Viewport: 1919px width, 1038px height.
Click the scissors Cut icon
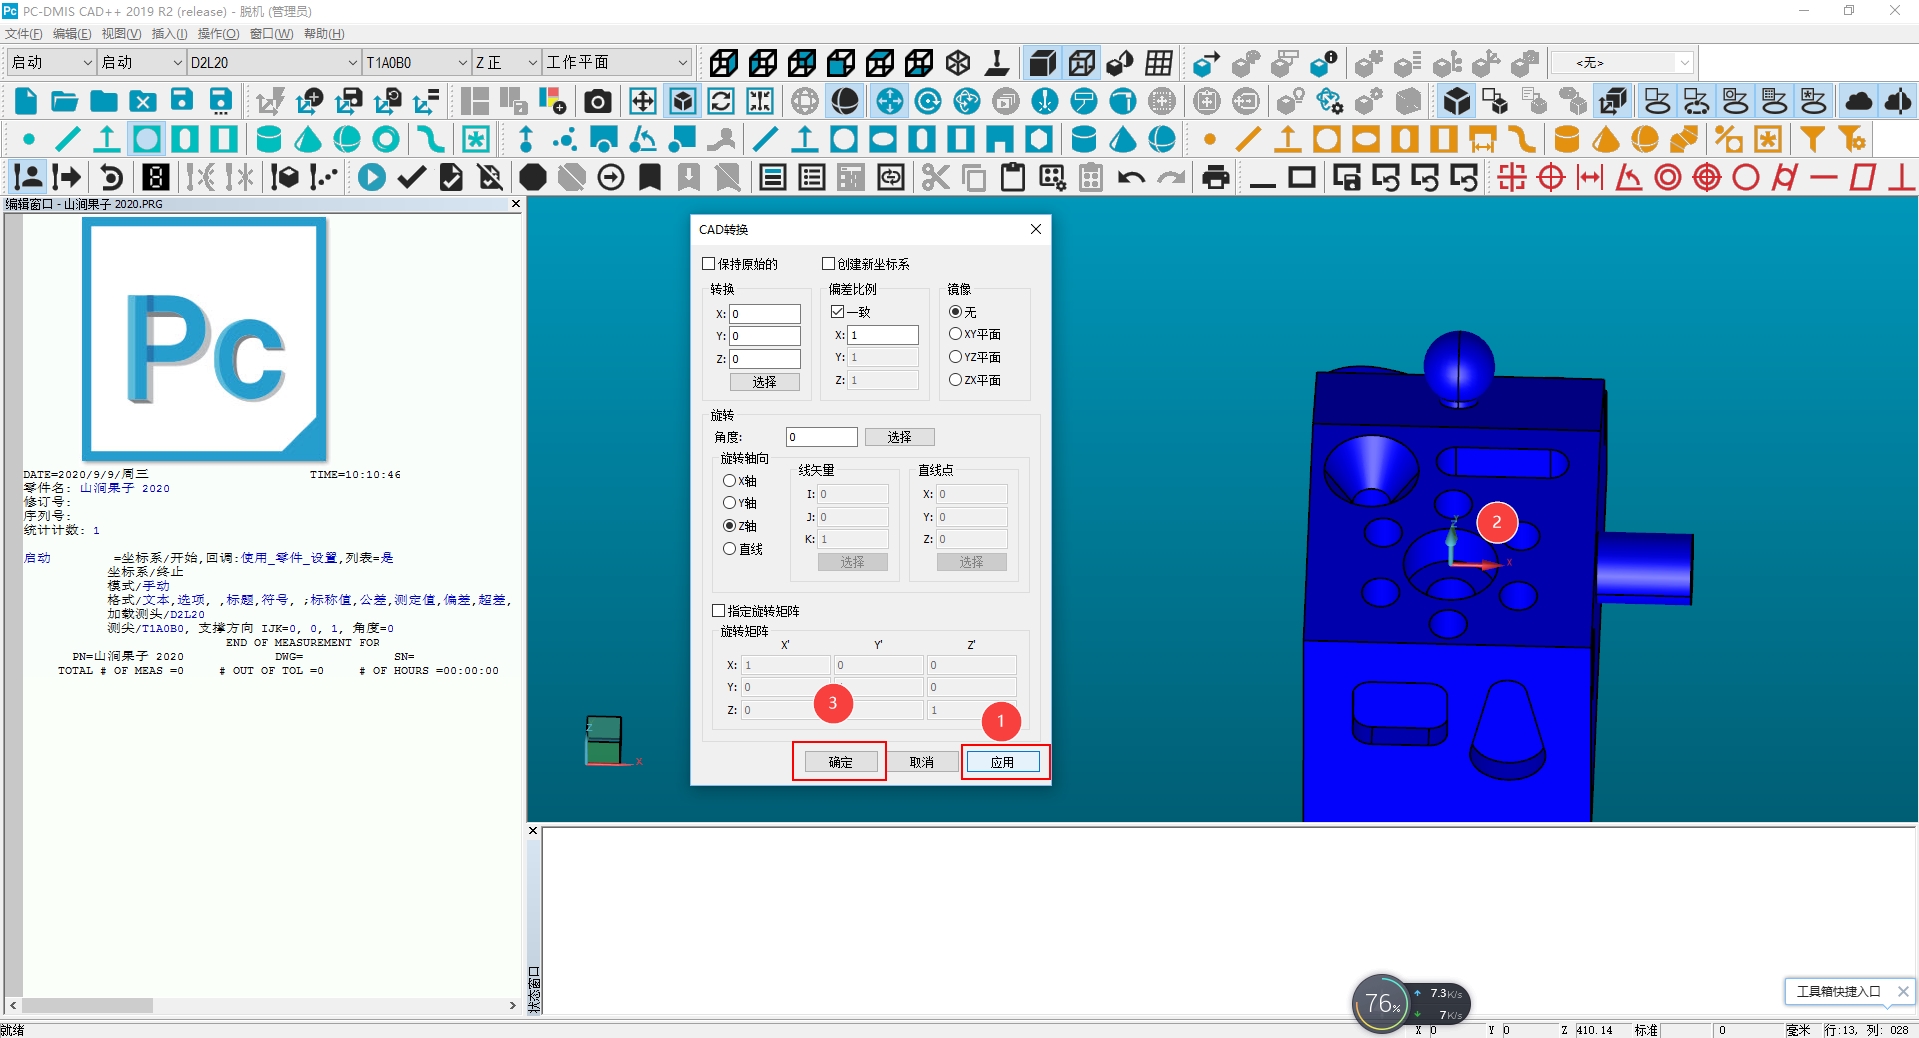point(935,178)
